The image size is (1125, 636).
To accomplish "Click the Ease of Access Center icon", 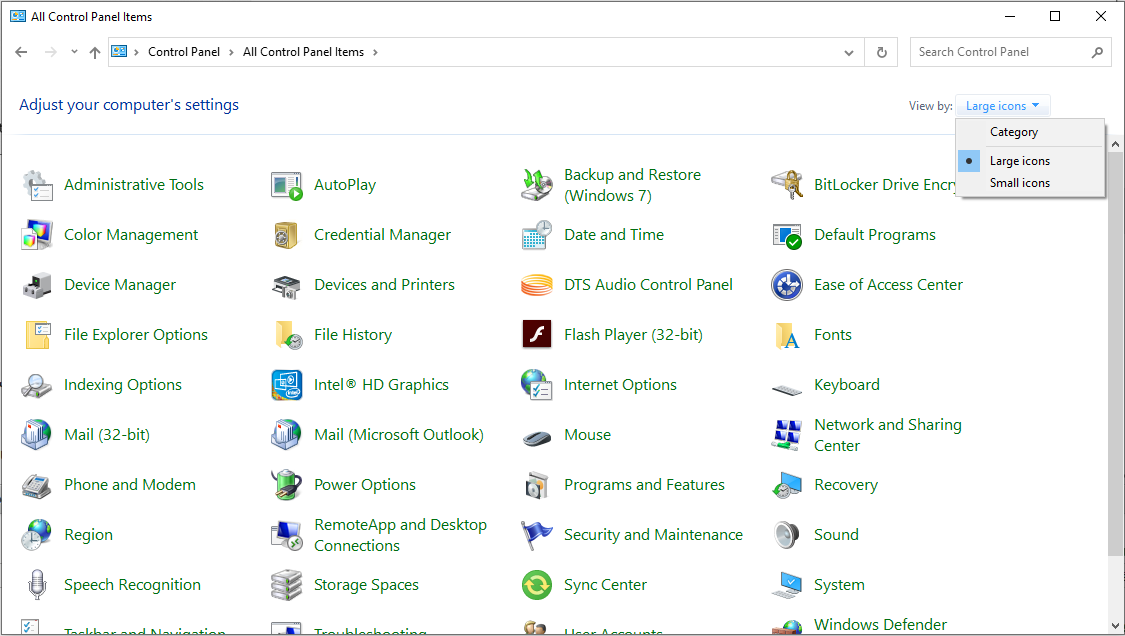I will click(787, 285).
